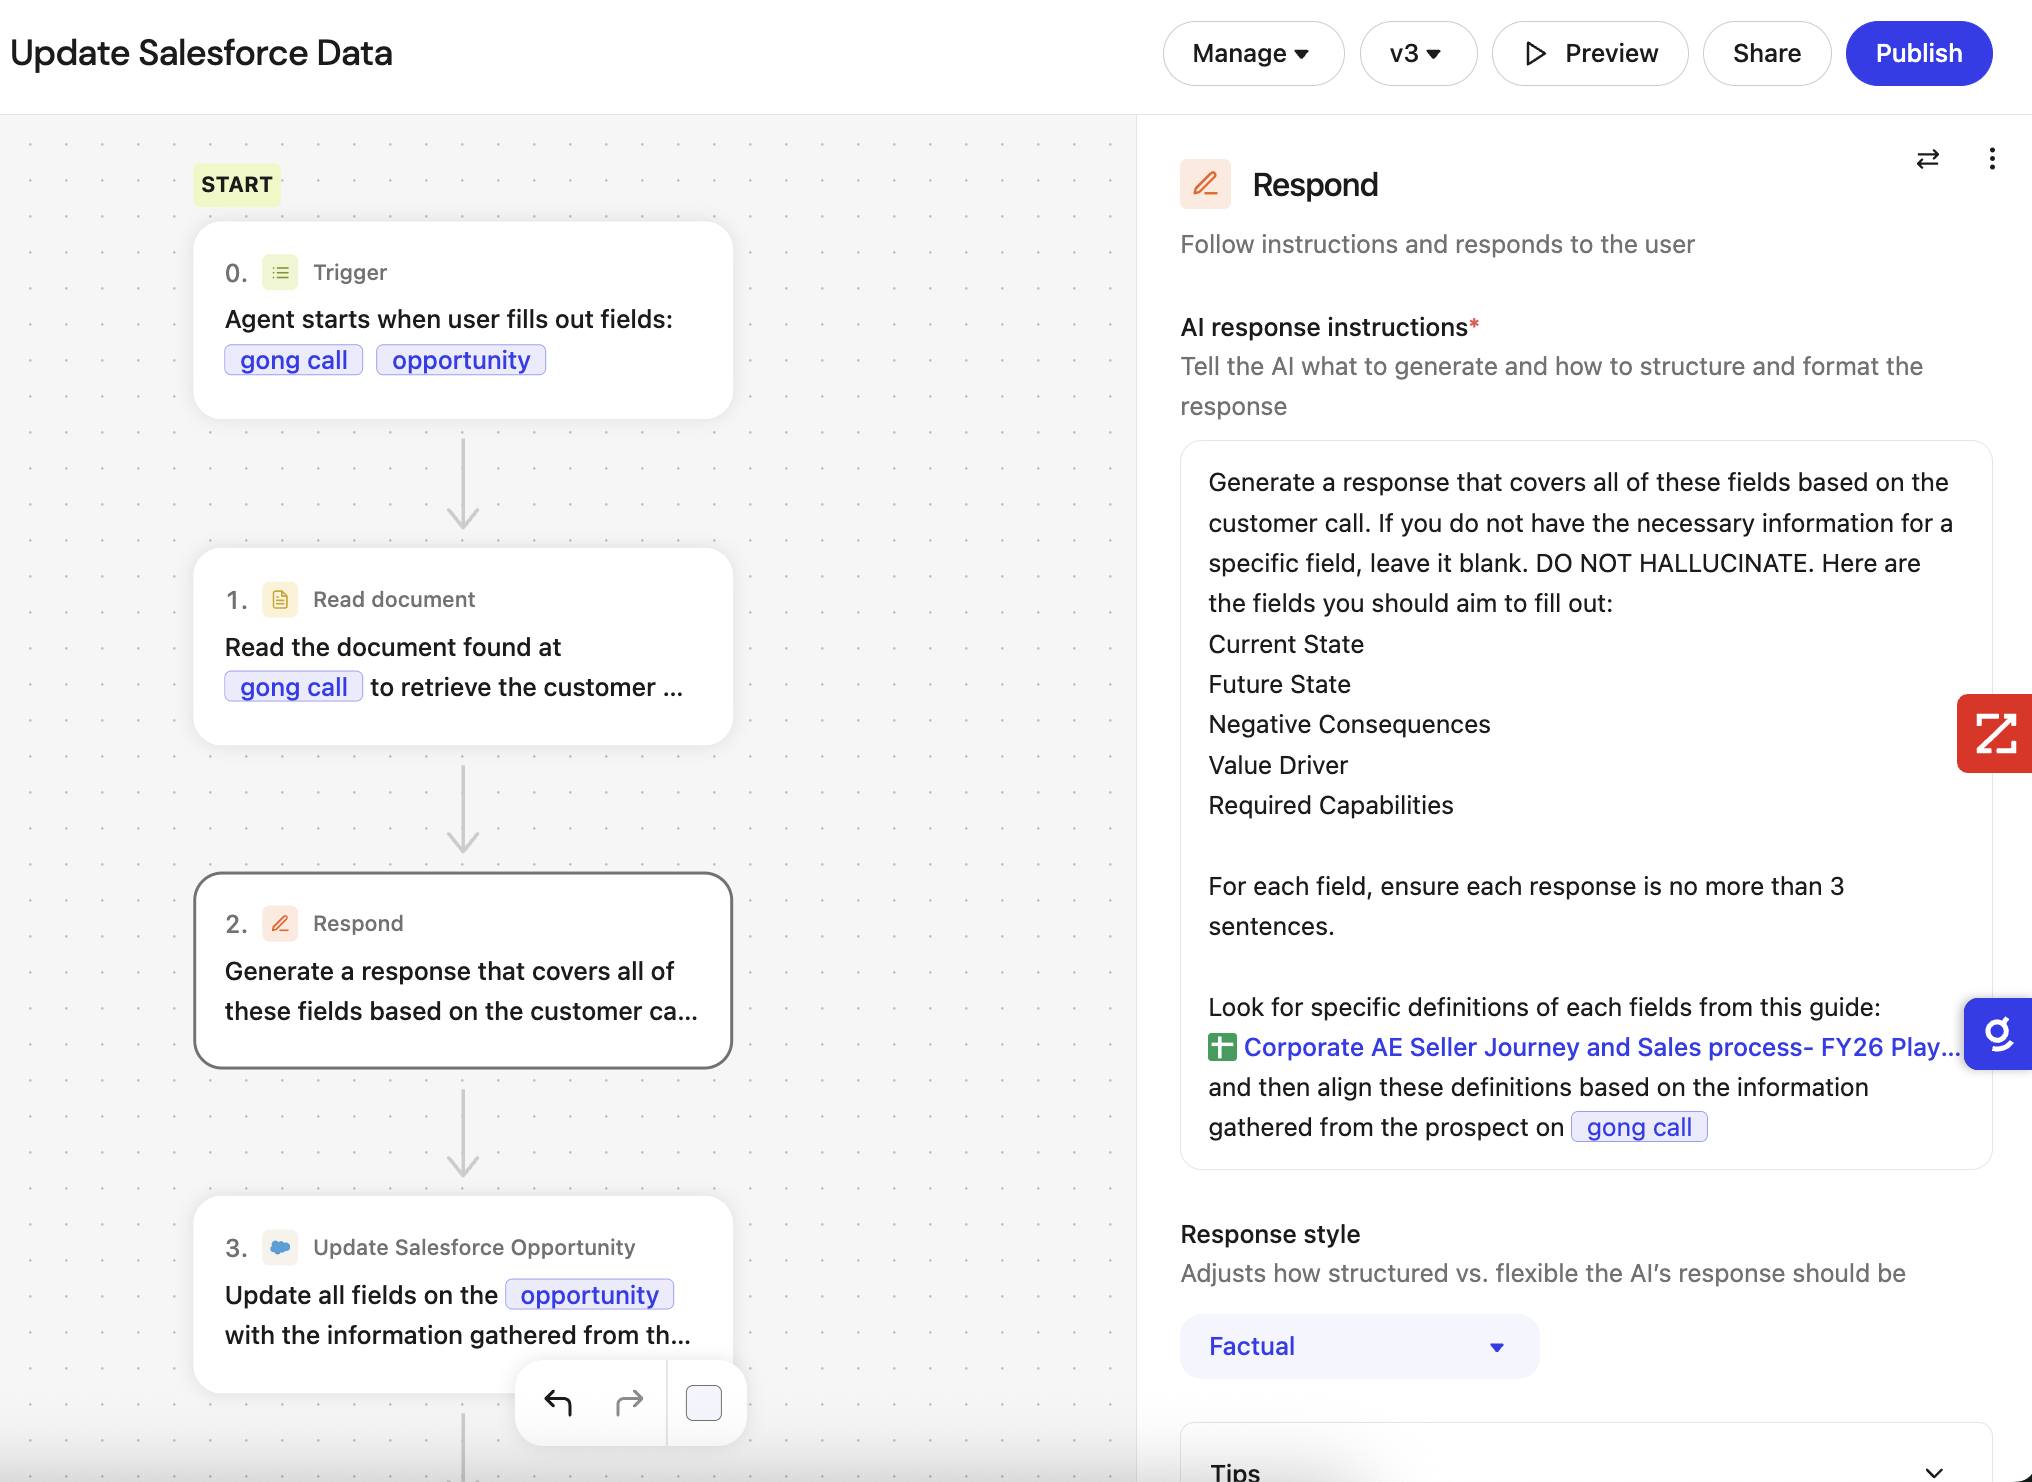The image size is (2032, 1482).
Task: Click the gong call tag in Trigger card
Action: click(294, 360)
